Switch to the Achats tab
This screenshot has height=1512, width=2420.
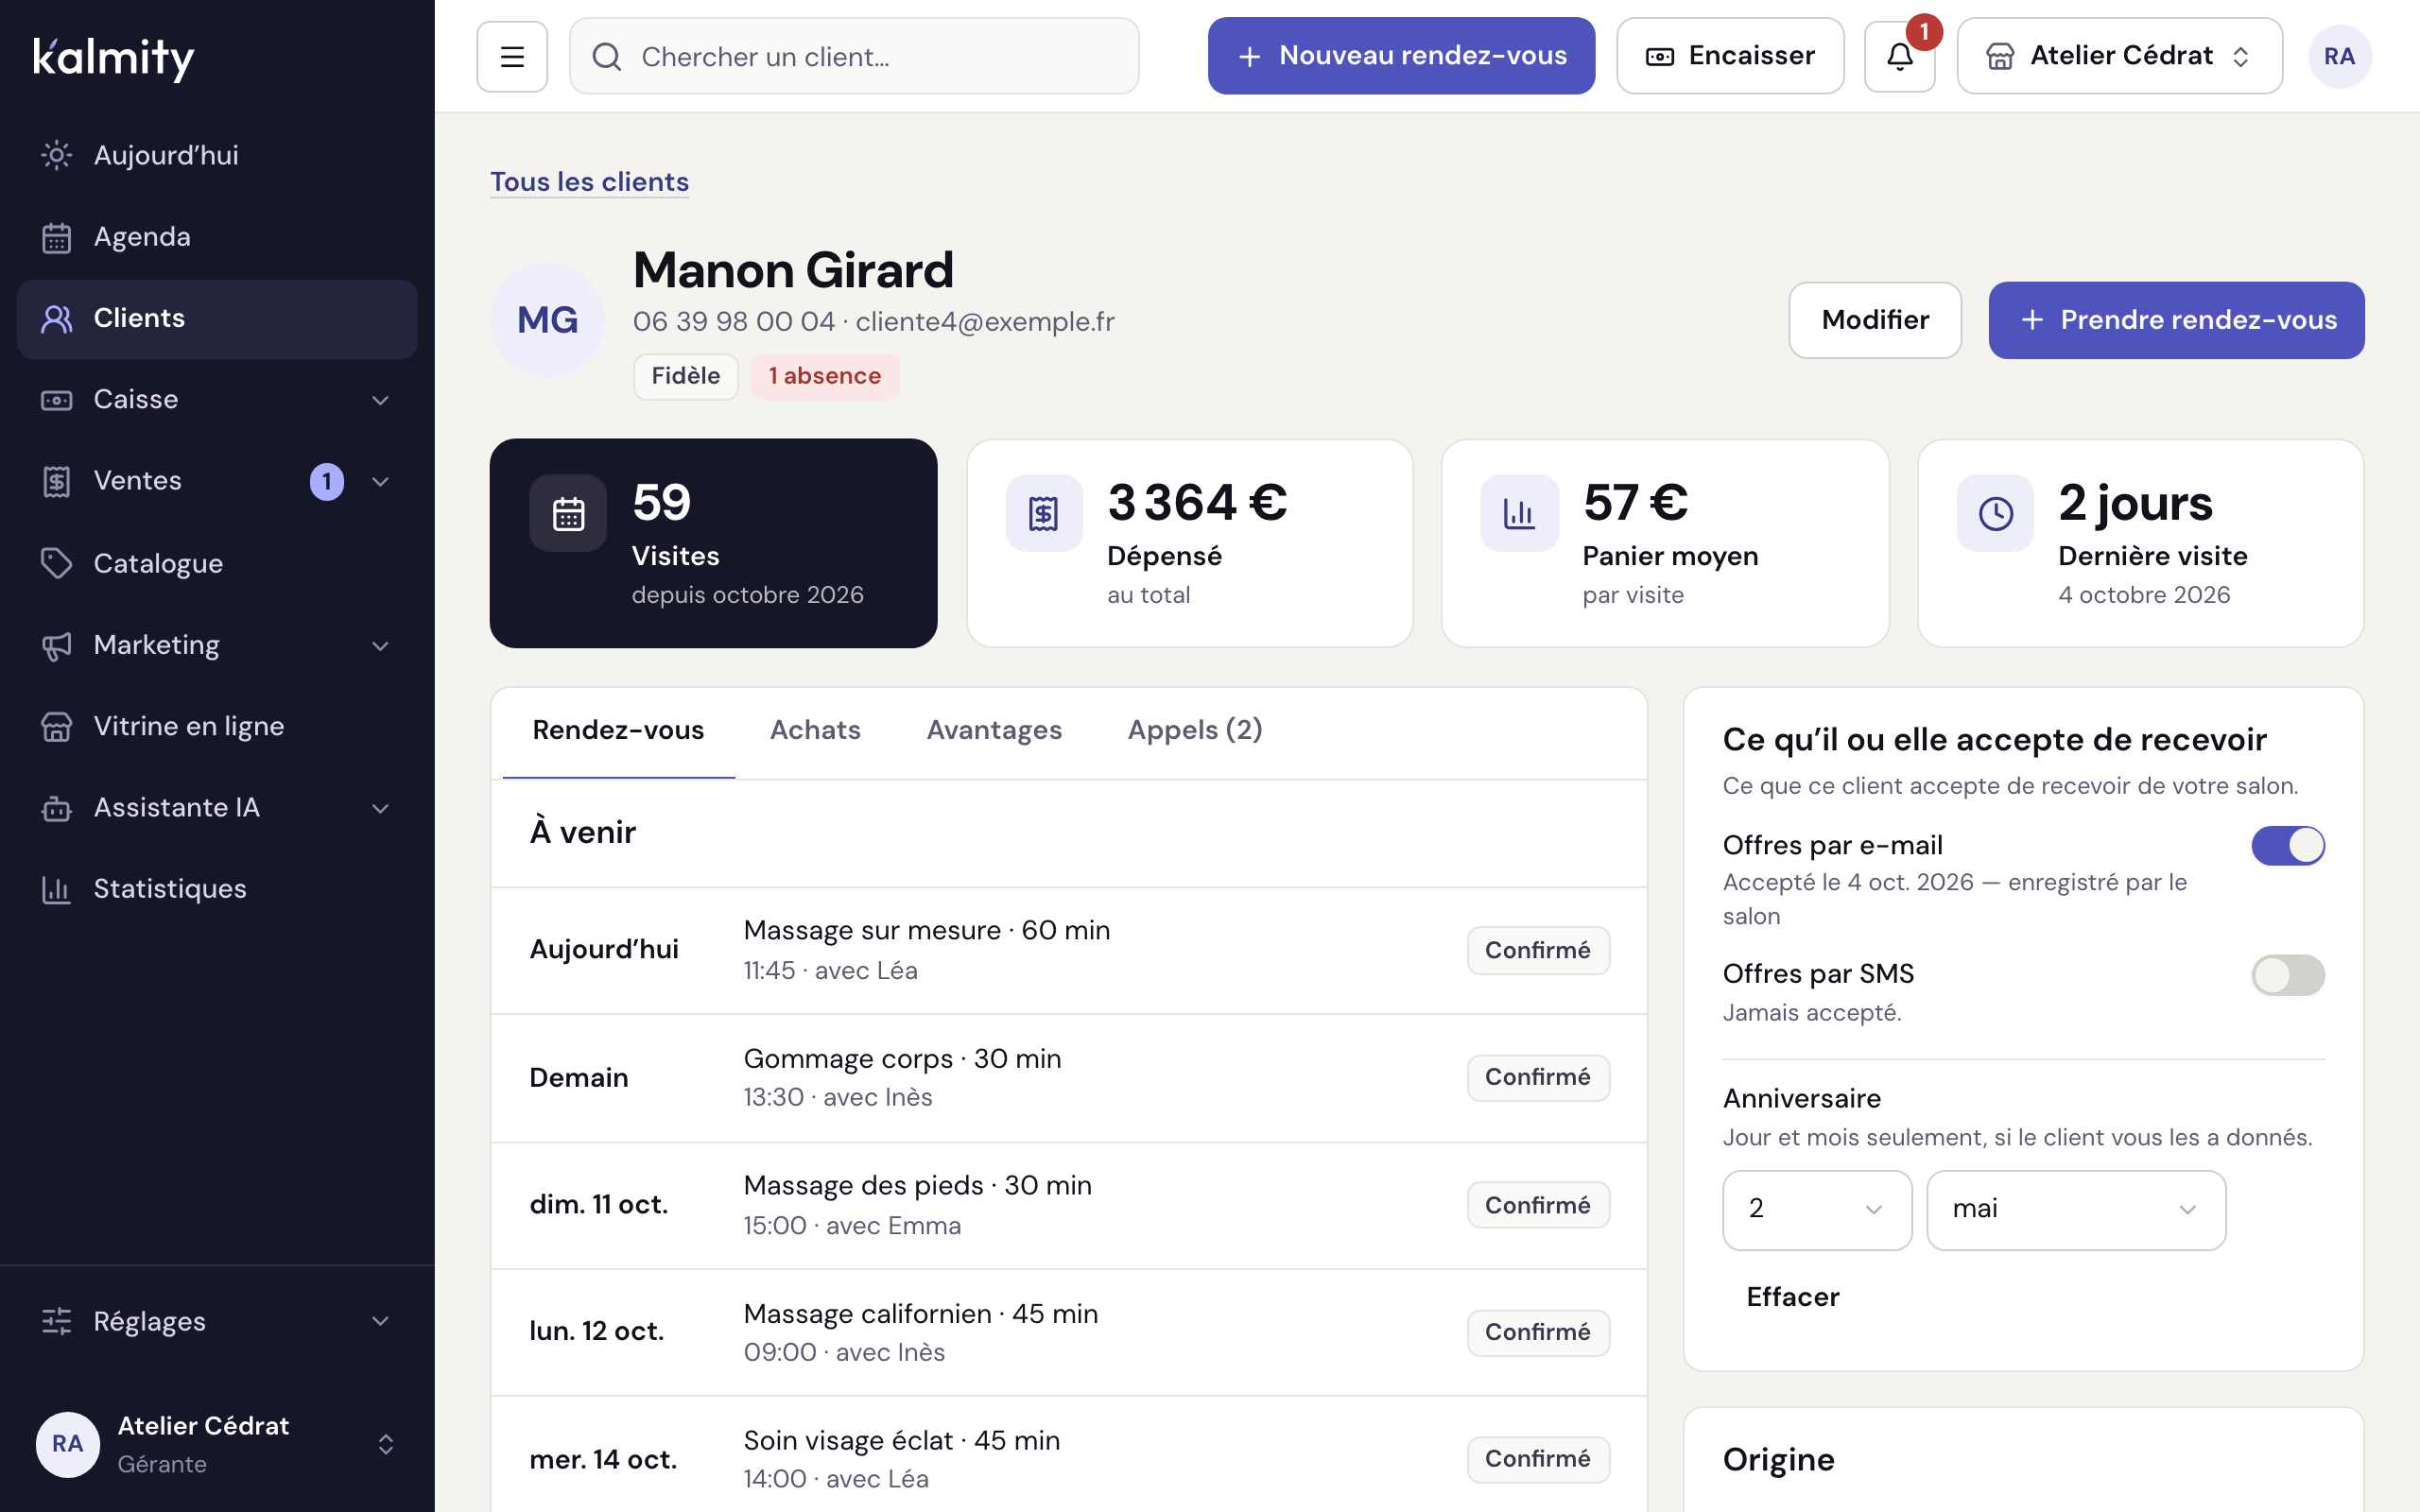pos(815,731)
